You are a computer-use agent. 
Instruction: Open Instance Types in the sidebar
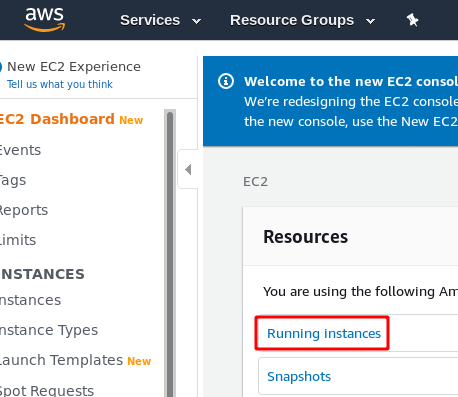[49, 330]
